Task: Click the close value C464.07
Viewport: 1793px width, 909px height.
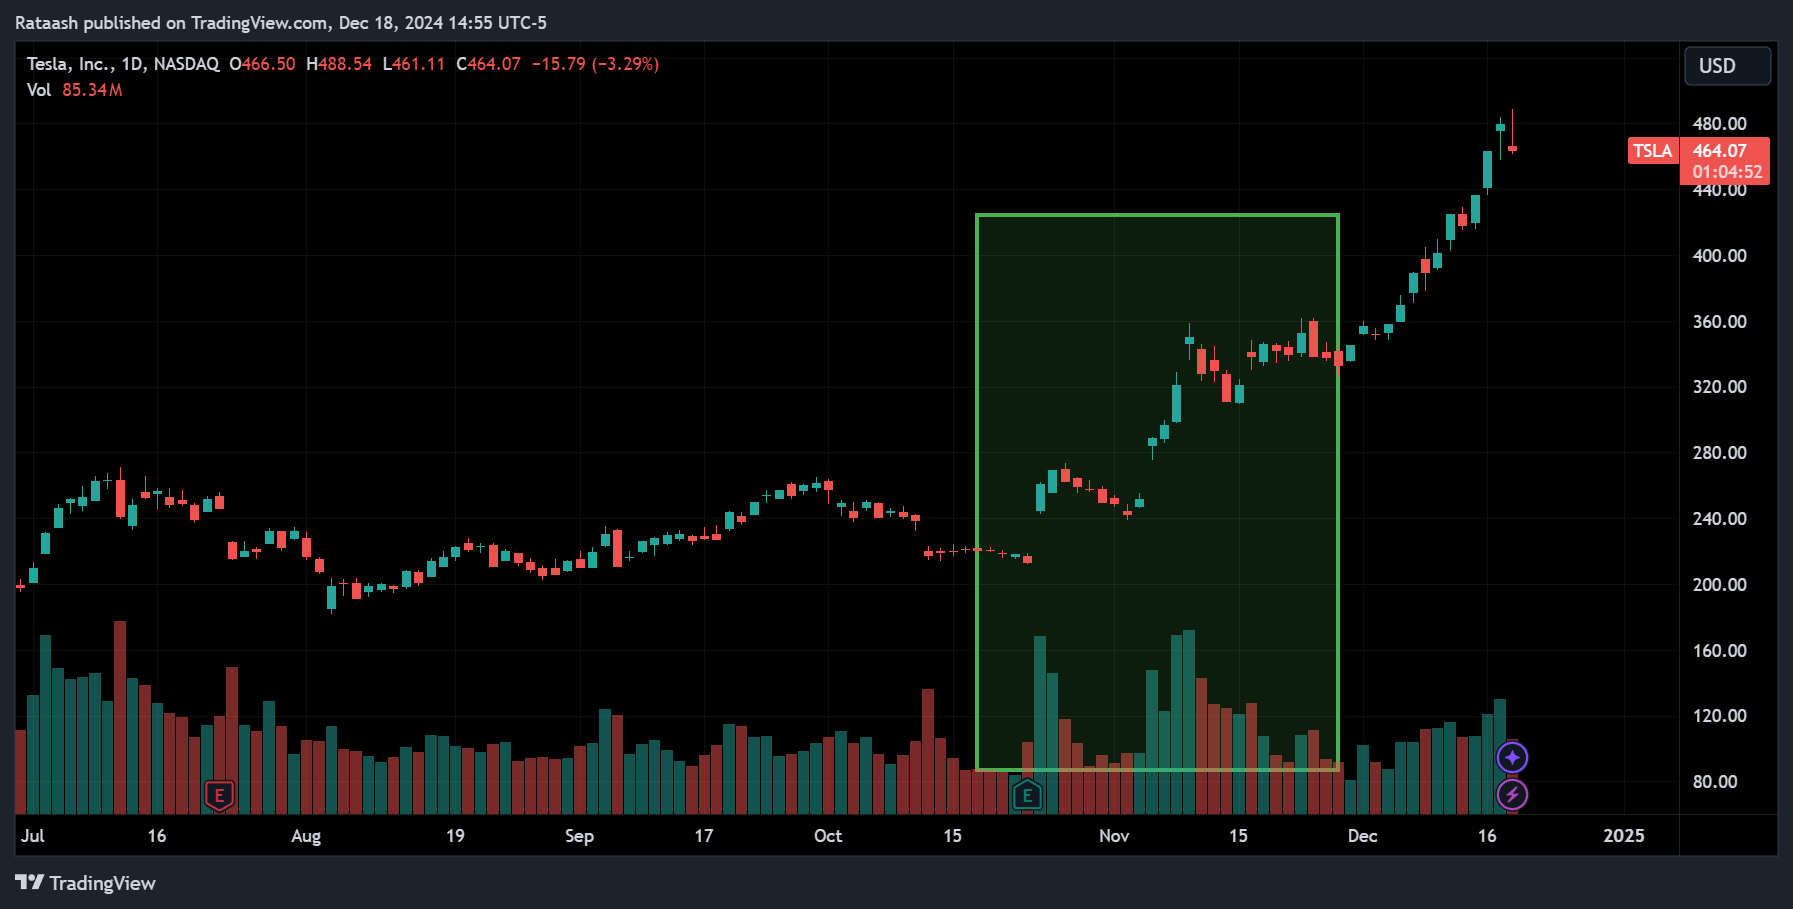Action: pyautogui.click(x=488, y=64)
